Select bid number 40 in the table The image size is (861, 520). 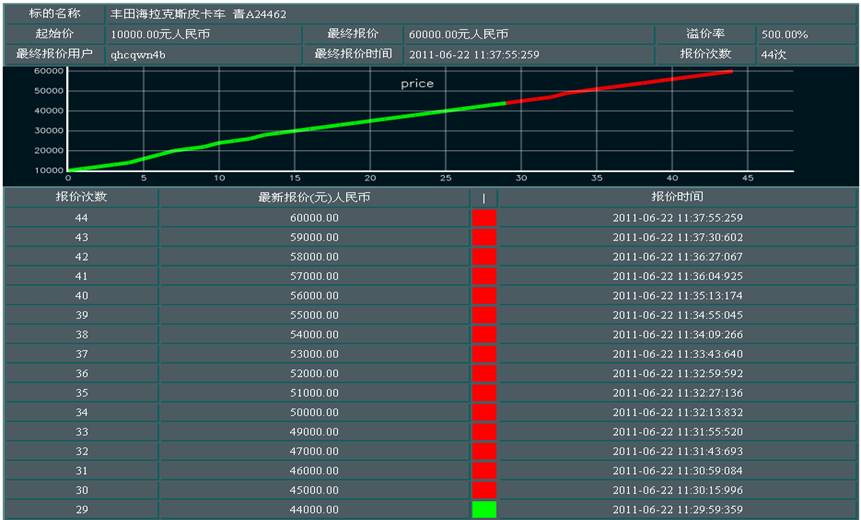(x=81, y=295)
